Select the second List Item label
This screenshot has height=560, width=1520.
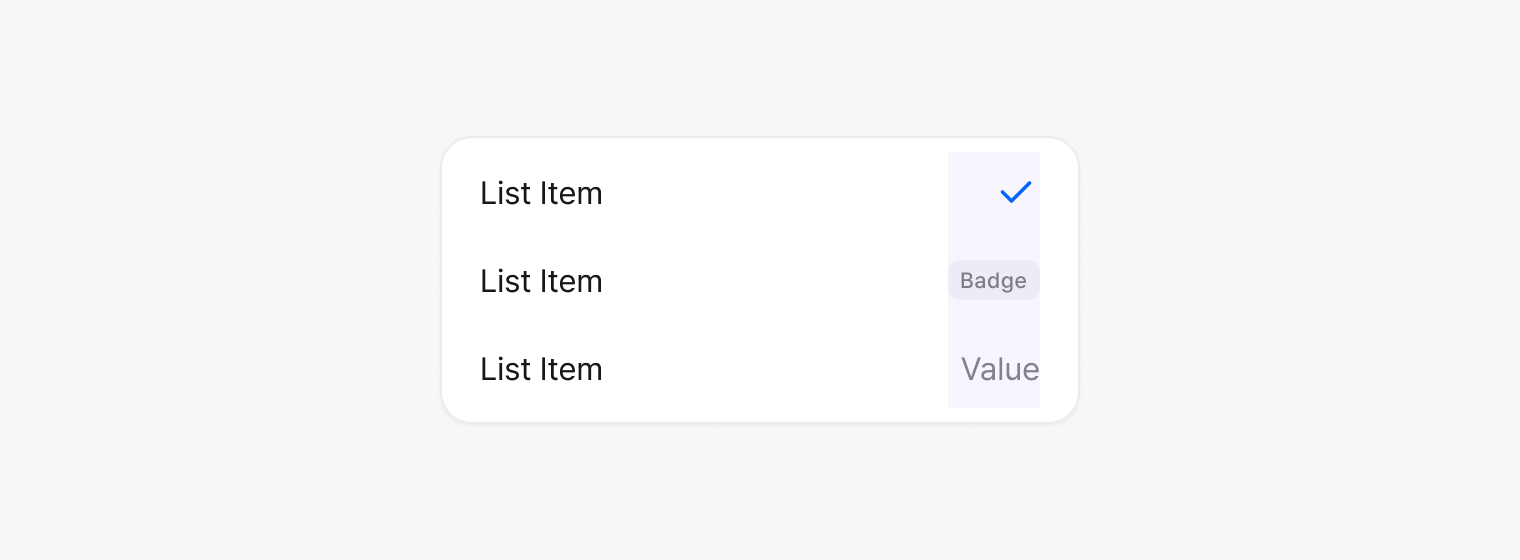(x=541, y=281)
